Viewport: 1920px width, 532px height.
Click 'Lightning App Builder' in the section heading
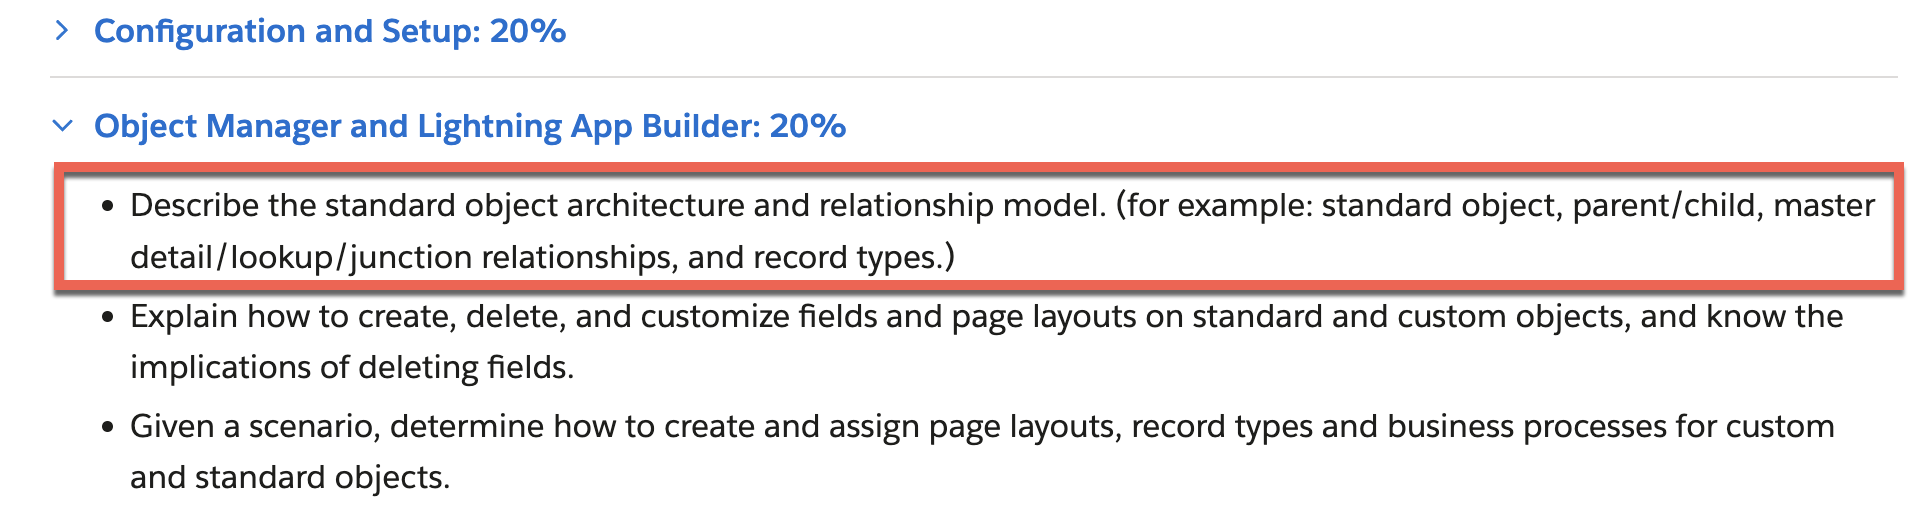pos(588,126)
